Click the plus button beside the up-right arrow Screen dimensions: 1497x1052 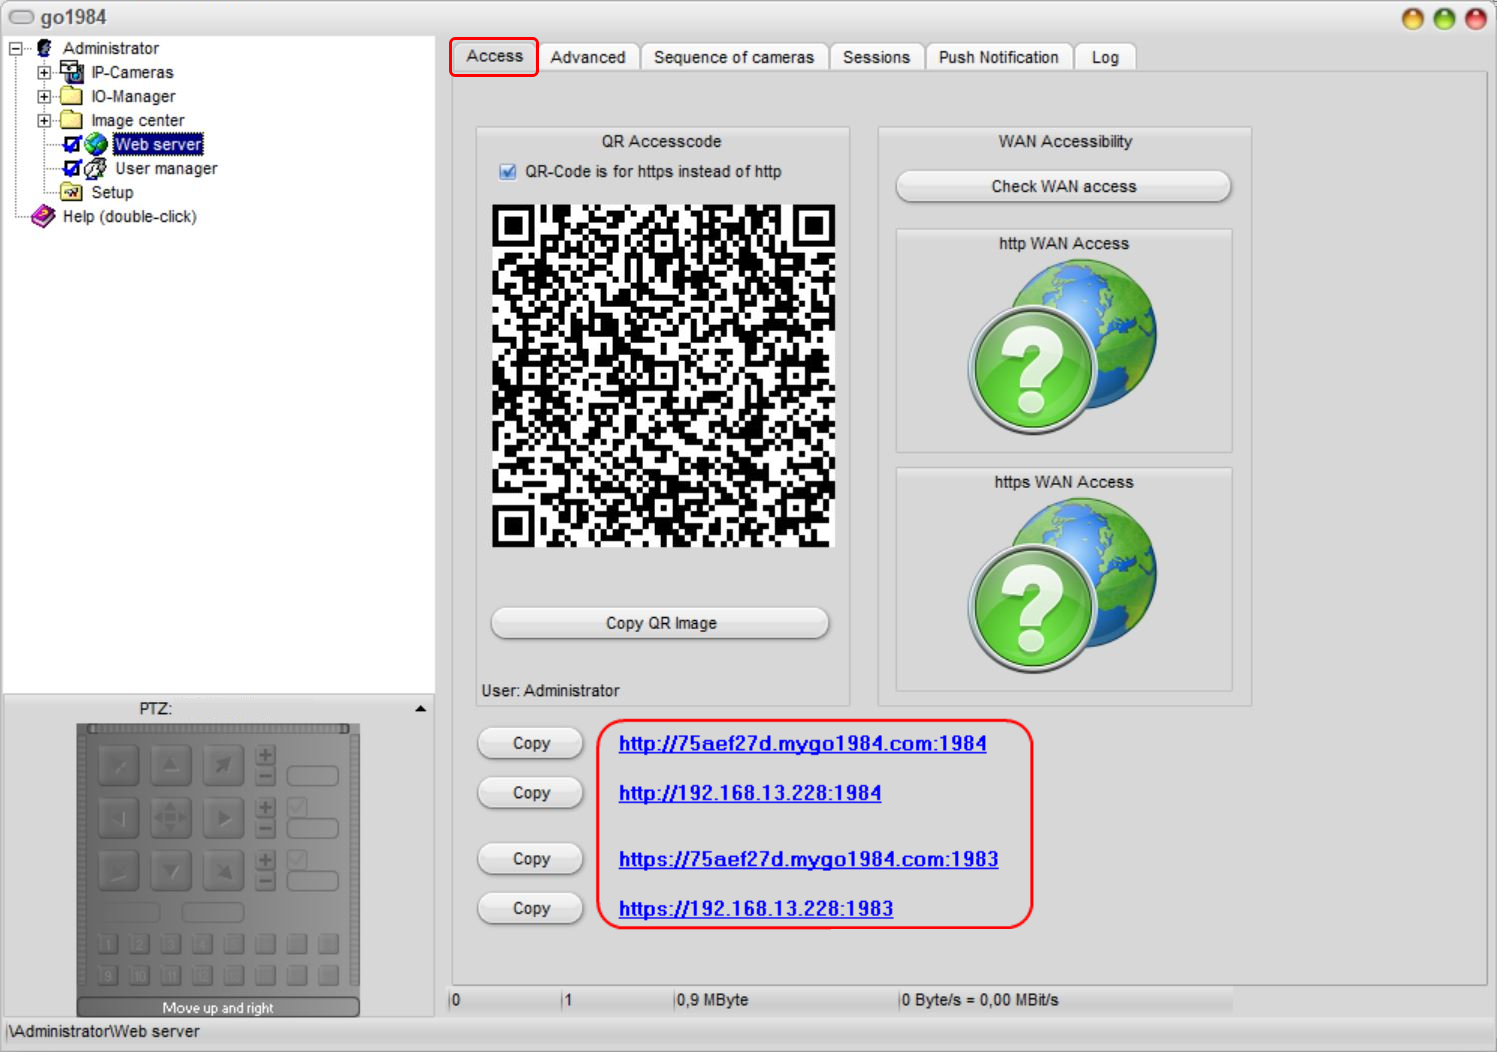click(x=265, y=755)
